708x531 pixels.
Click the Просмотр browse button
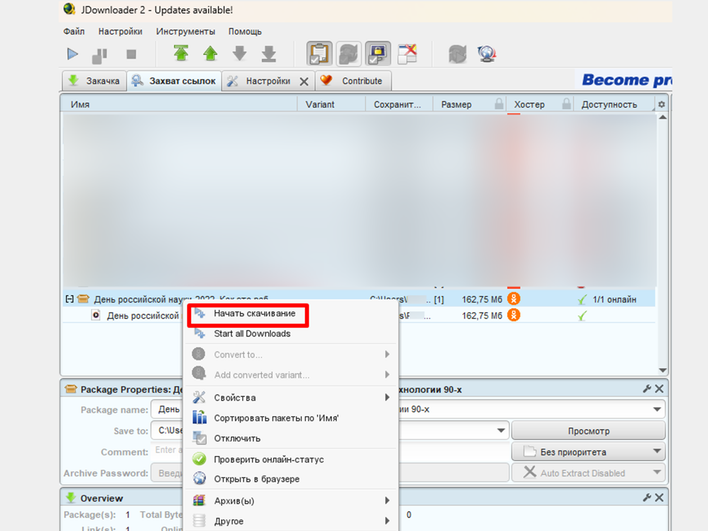(588, 431)
